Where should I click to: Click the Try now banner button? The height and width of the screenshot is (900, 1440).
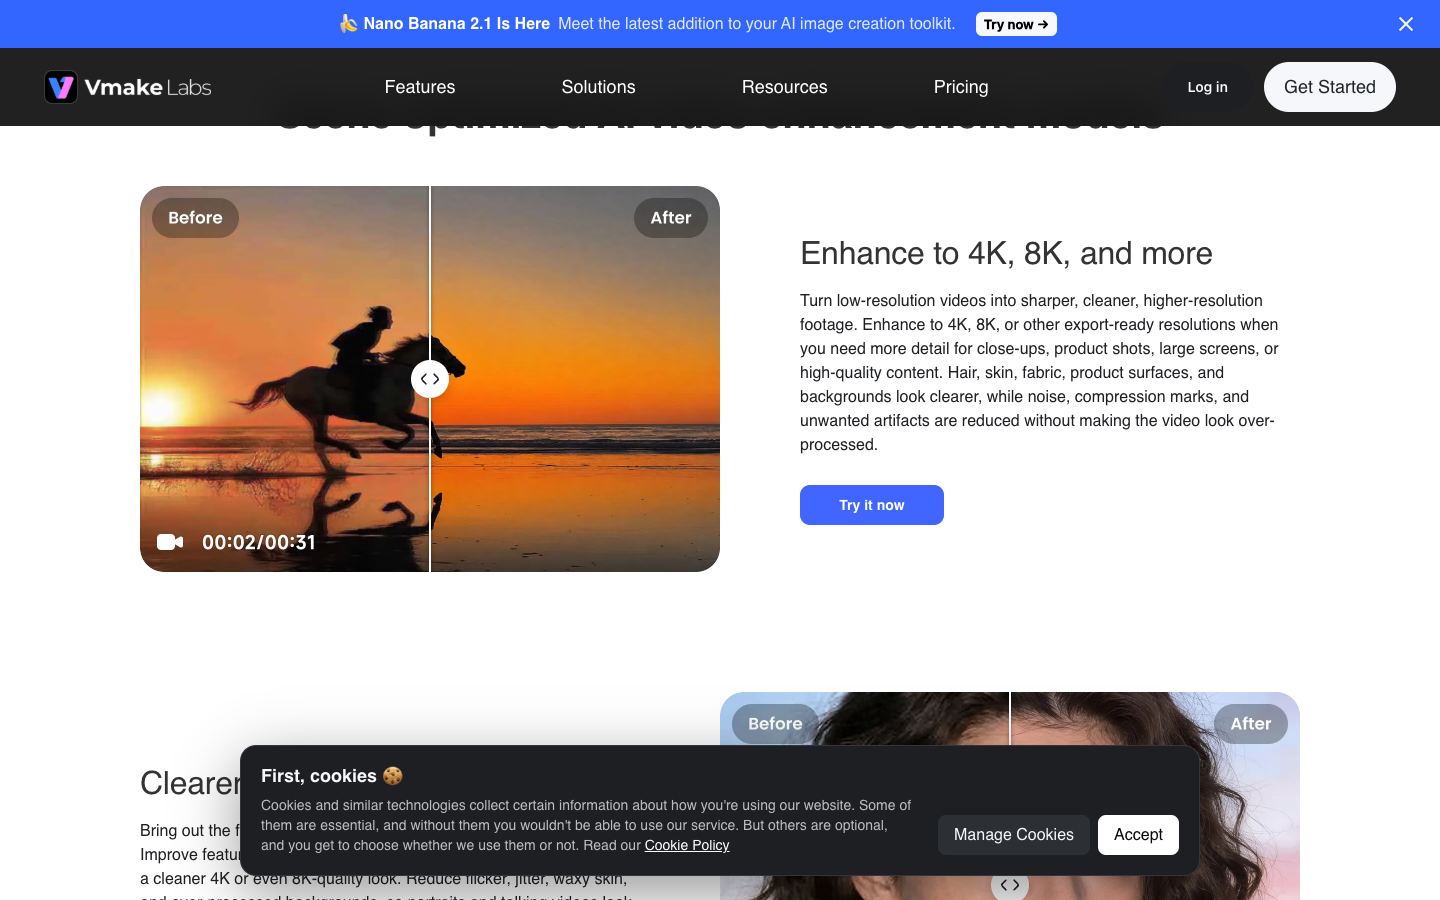(x=1016, y=24)
